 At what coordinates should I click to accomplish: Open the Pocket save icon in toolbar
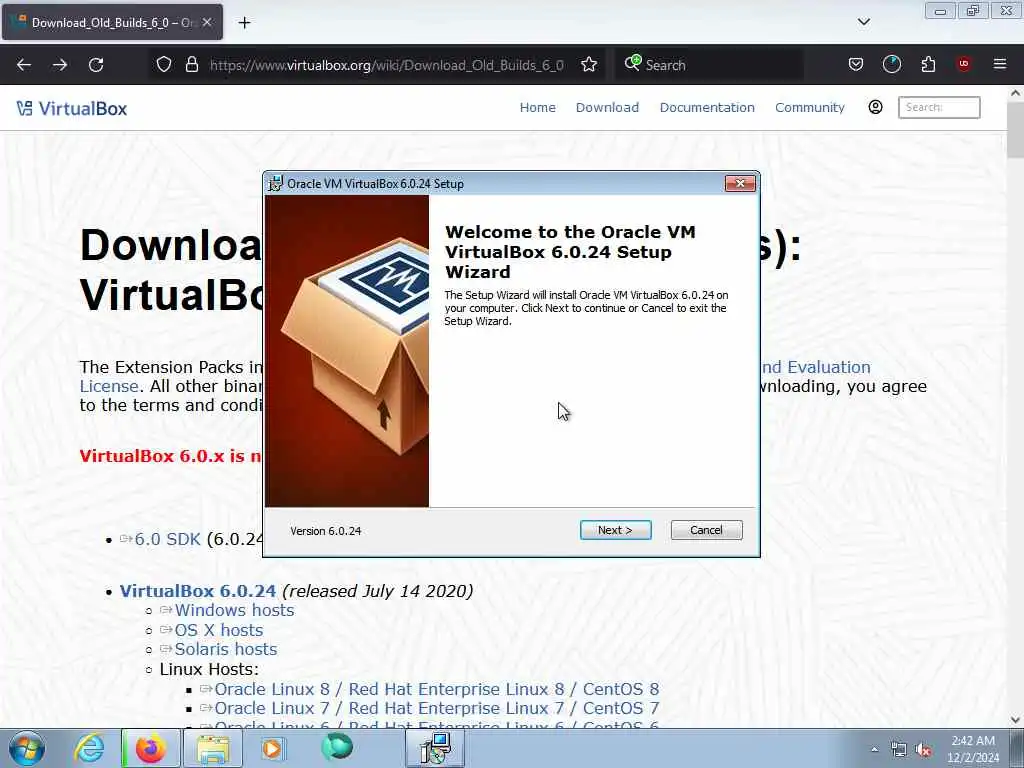coord(856,64)
